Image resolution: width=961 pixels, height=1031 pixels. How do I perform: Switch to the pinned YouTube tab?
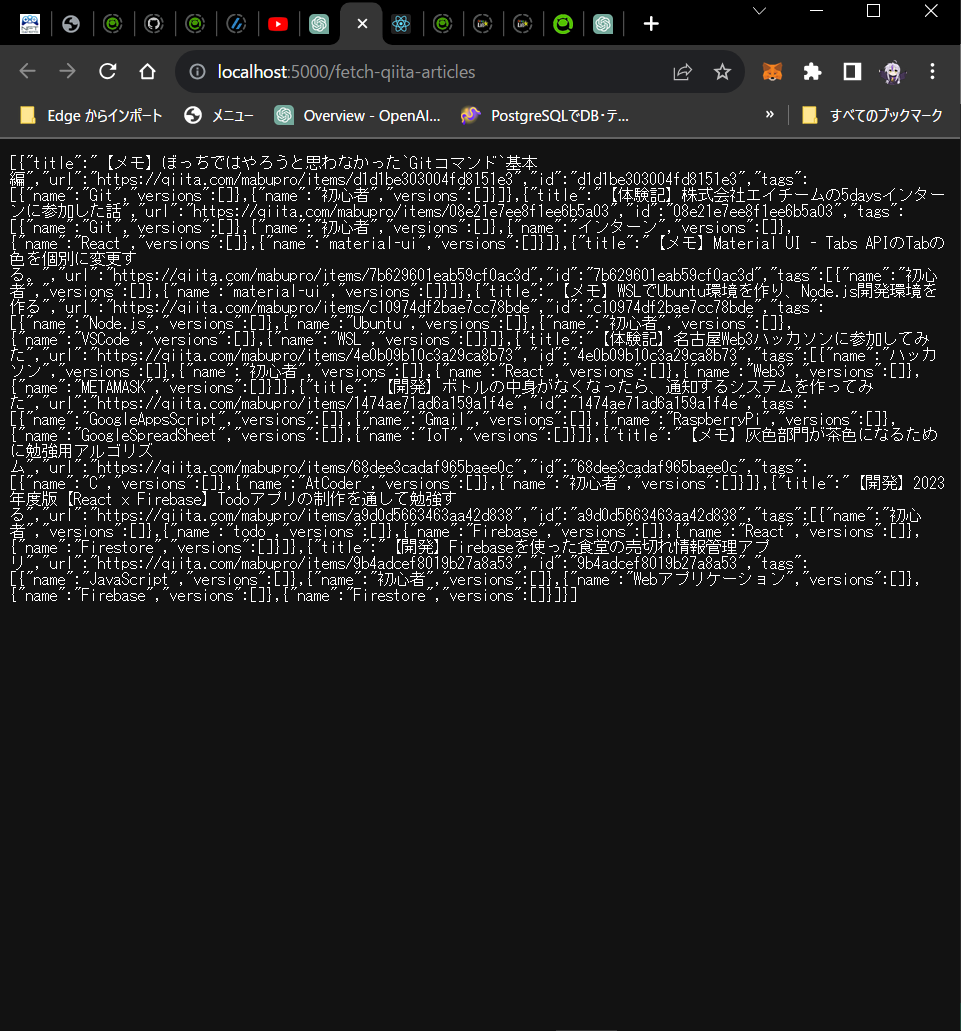tap(278, 23)
